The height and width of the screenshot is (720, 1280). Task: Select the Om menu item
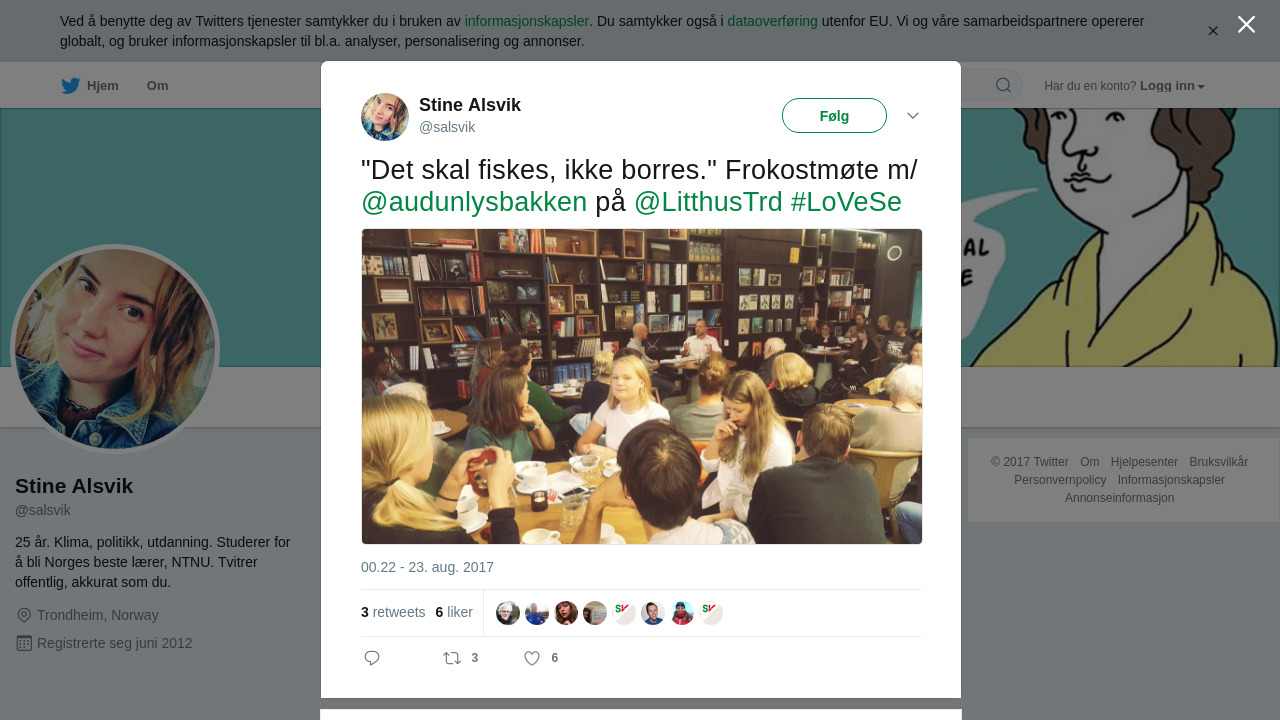157,86
